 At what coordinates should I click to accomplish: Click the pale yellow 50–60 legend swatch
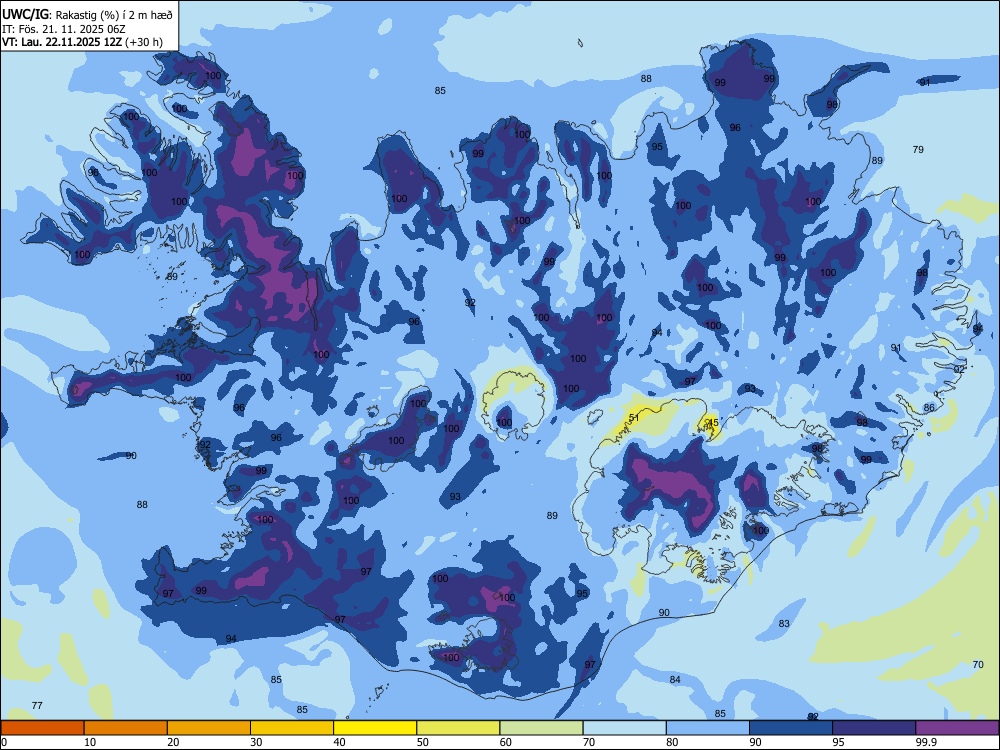pos(459,728)
